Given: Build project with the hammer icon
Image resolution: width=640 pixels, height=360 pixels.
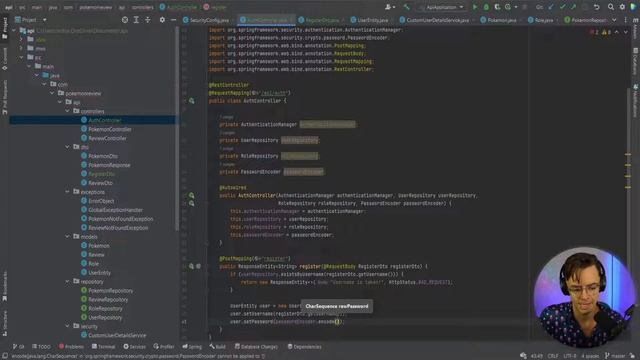Looking at the screenshot, I should click(407, 7).
